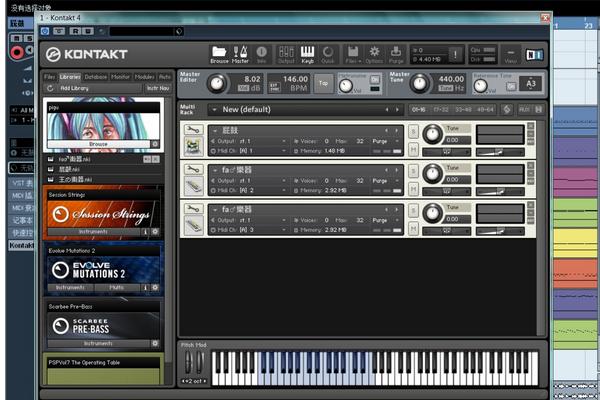Click the pitch wheel beside the keyboard

click(188, 362)
